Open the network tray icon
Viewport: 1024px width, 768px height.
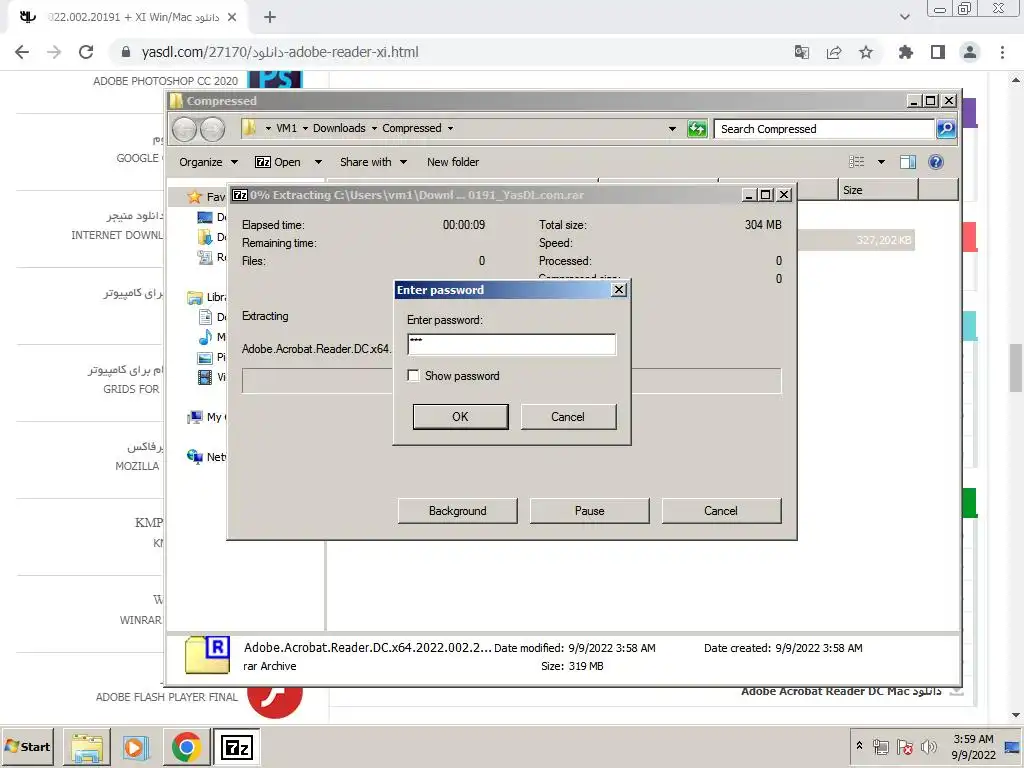pyautogui.click(x=881, y=746)
